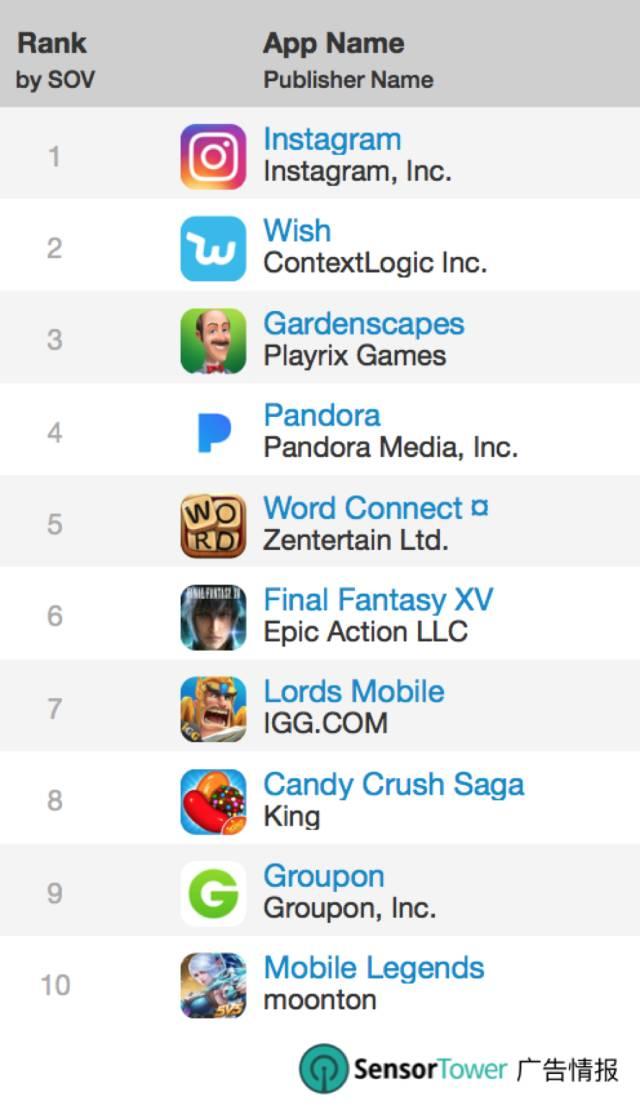The height and width of the screenshot is (1110, 640).
Task: Open the Mobile Legends app icon
Action: (x=213, y=984)
